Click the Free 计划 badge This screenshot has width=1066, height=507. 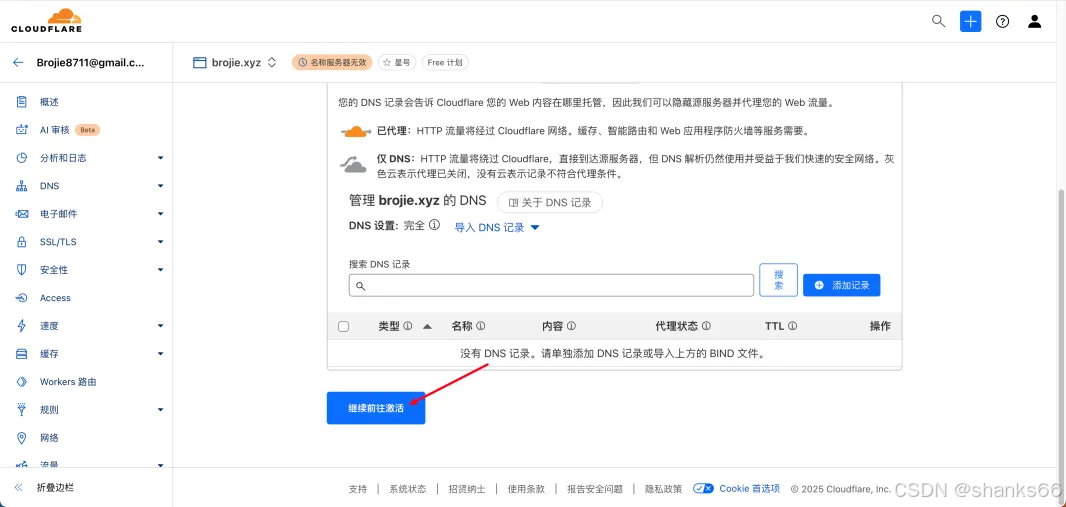445,63
